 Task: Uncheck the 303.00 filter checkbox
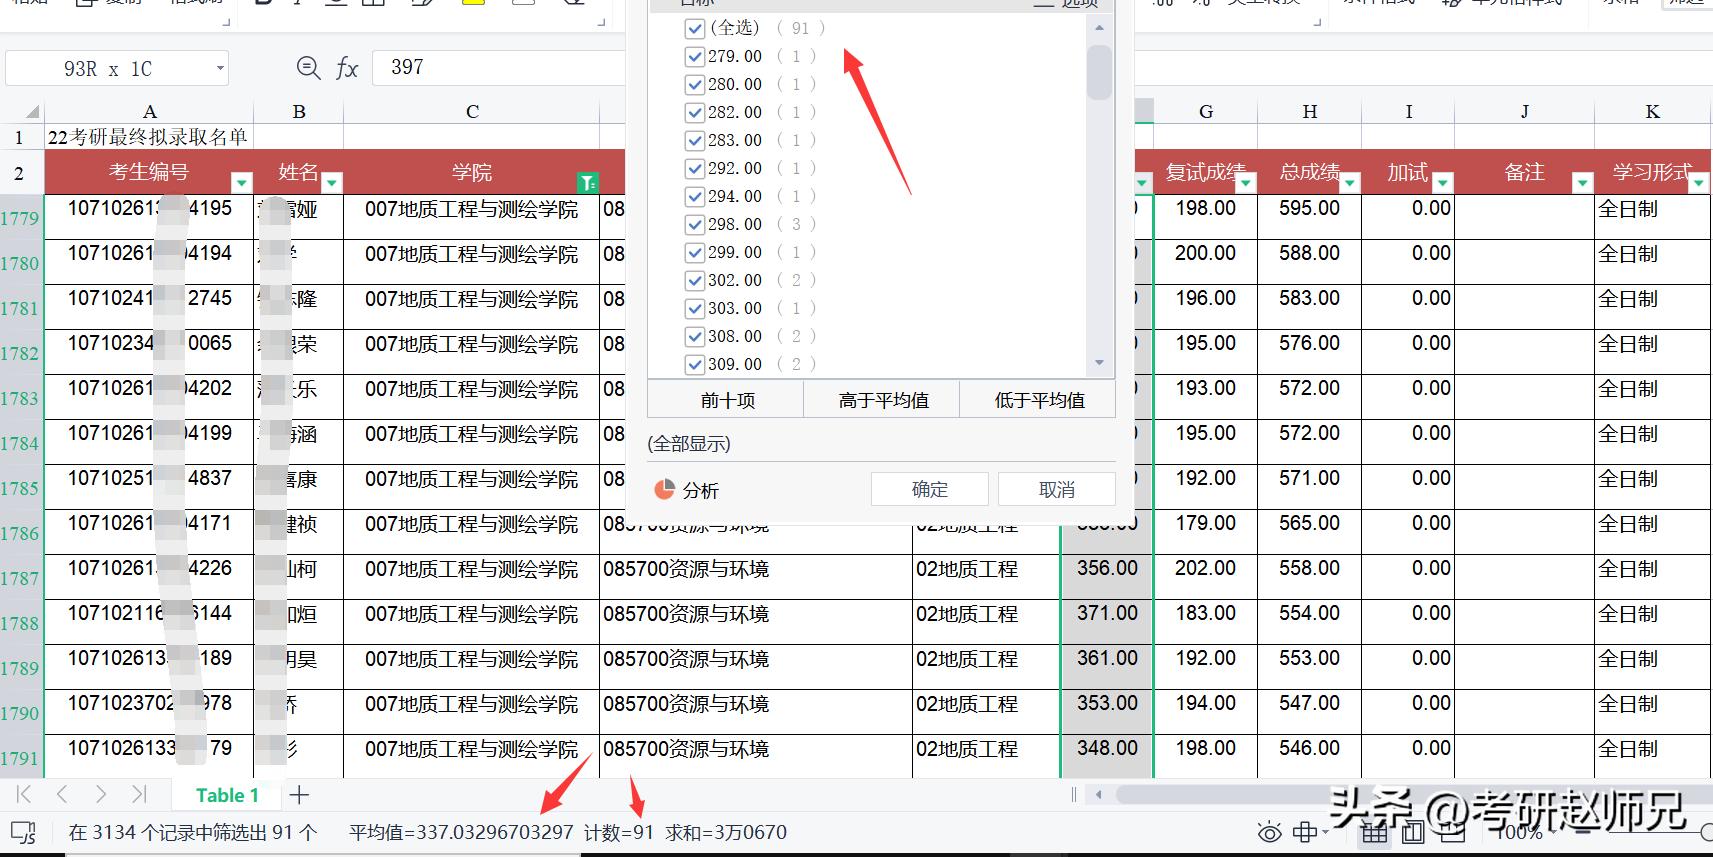(x=695, y=308)
